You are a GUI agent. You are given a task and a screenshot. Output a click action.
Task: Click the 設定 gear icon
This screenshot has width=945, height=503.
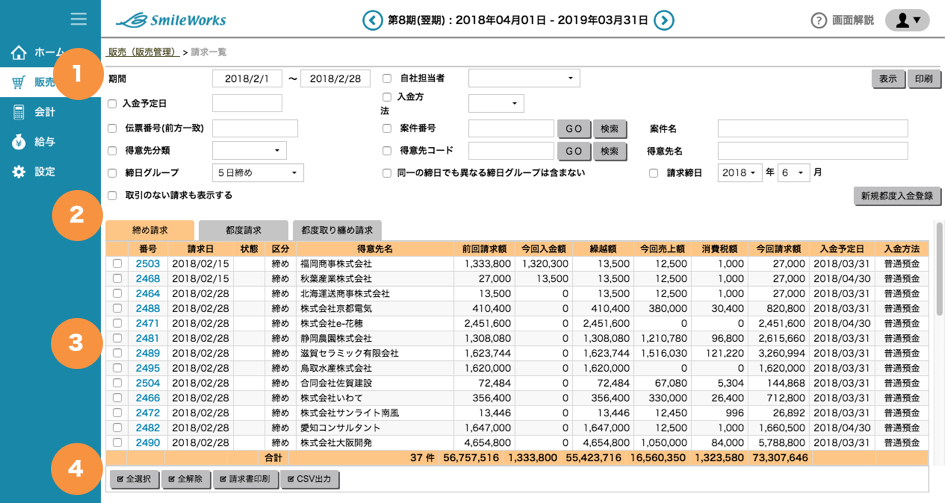19,172
